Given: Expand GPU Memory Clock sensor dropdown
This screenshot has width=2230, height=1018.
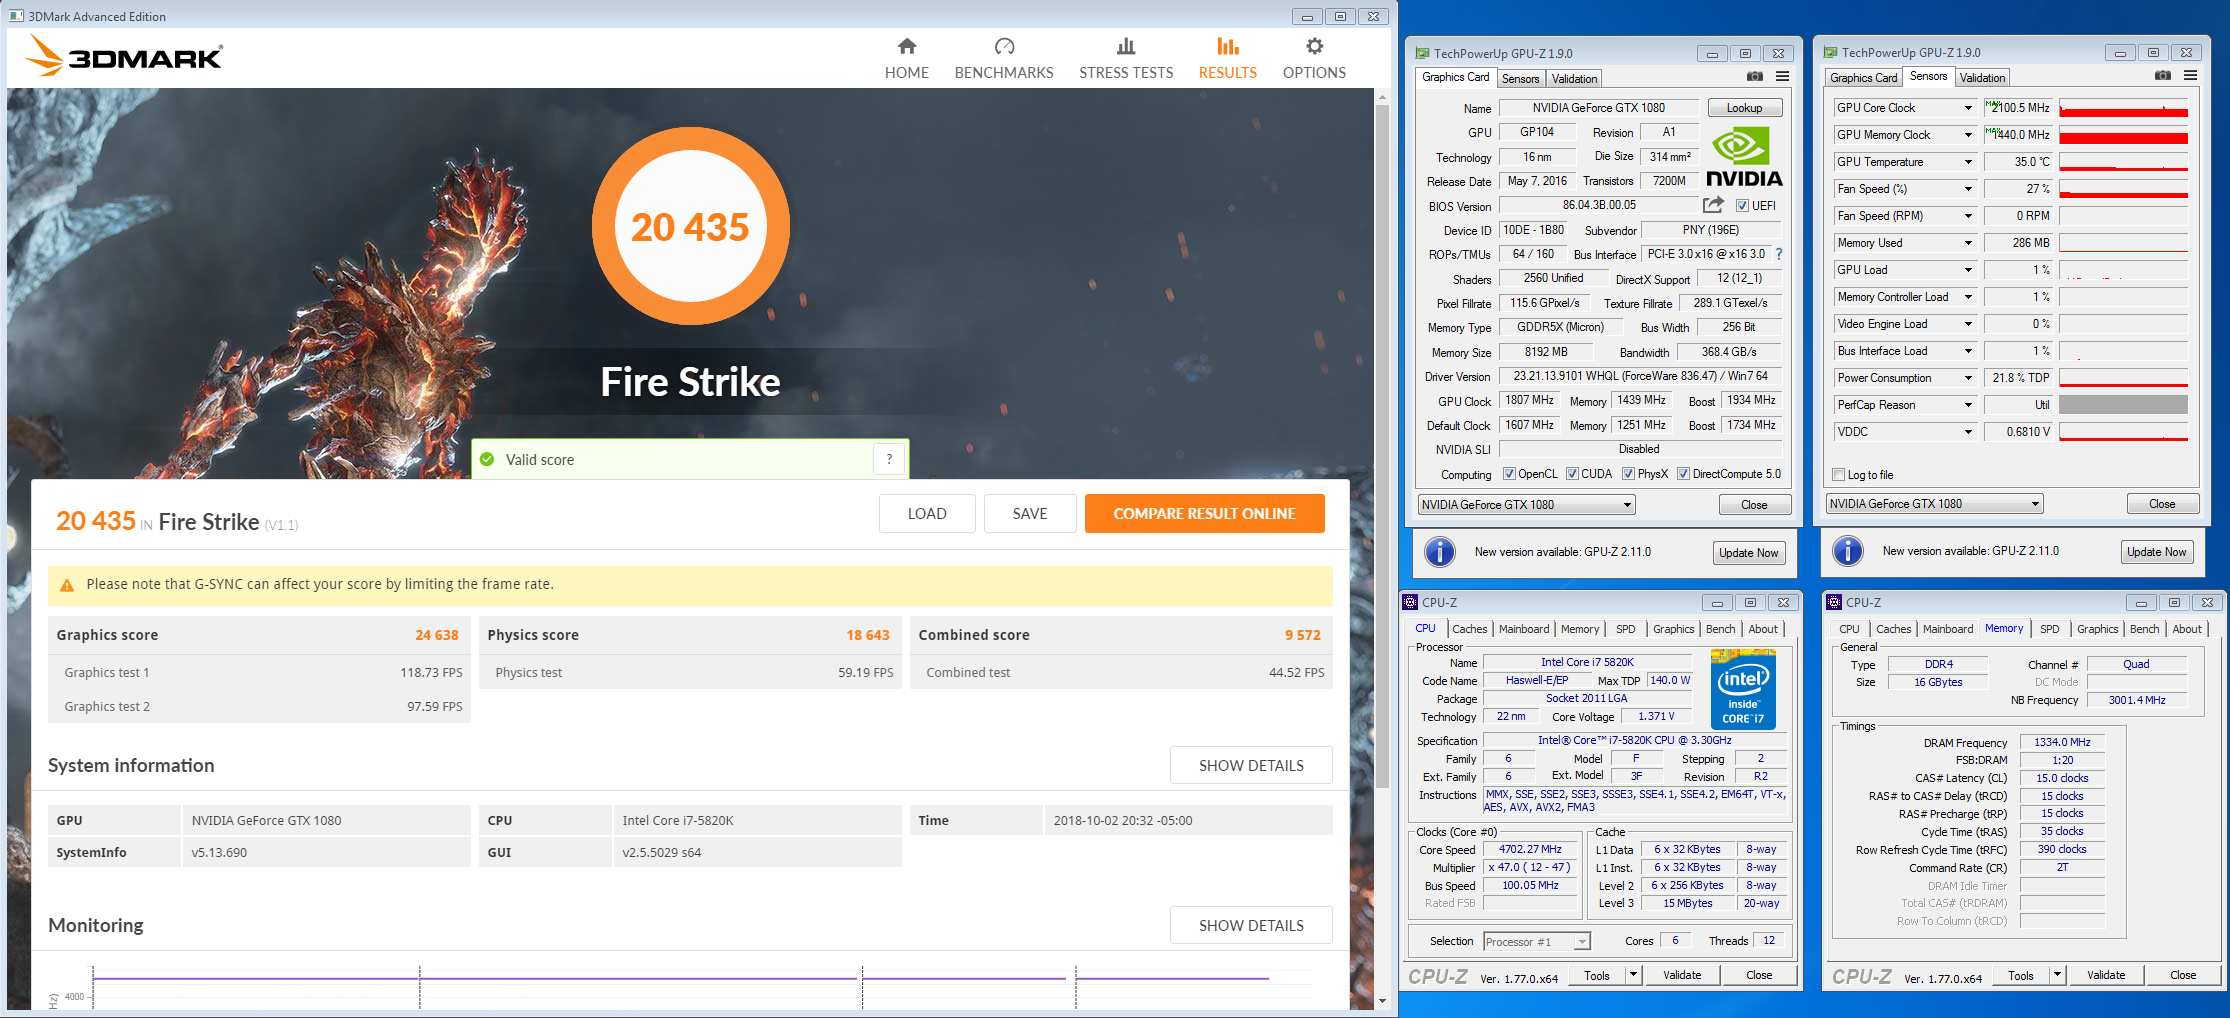Looking at the screenshot, I should (1968, 135).
